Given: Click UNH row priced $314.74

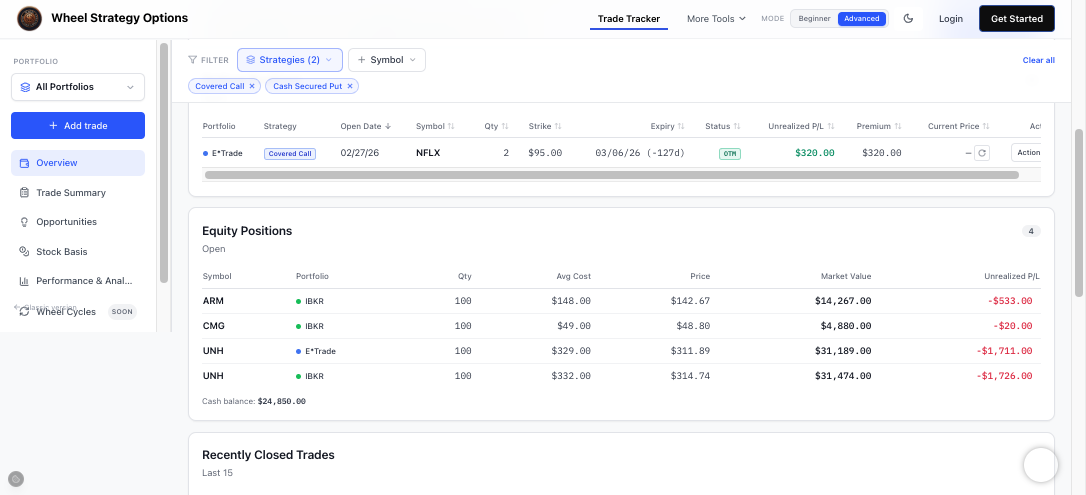Looking at the screenshot, I should coord(621,376).
